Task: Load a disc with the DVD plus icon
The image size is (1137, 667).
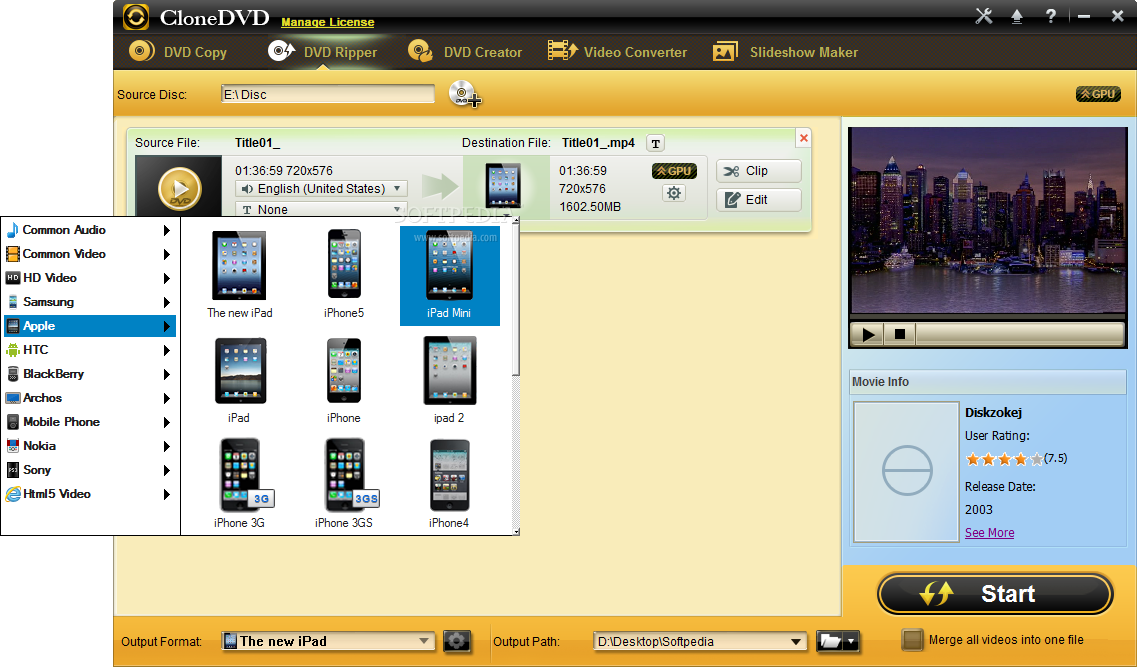Action: [x=465, y=94]
